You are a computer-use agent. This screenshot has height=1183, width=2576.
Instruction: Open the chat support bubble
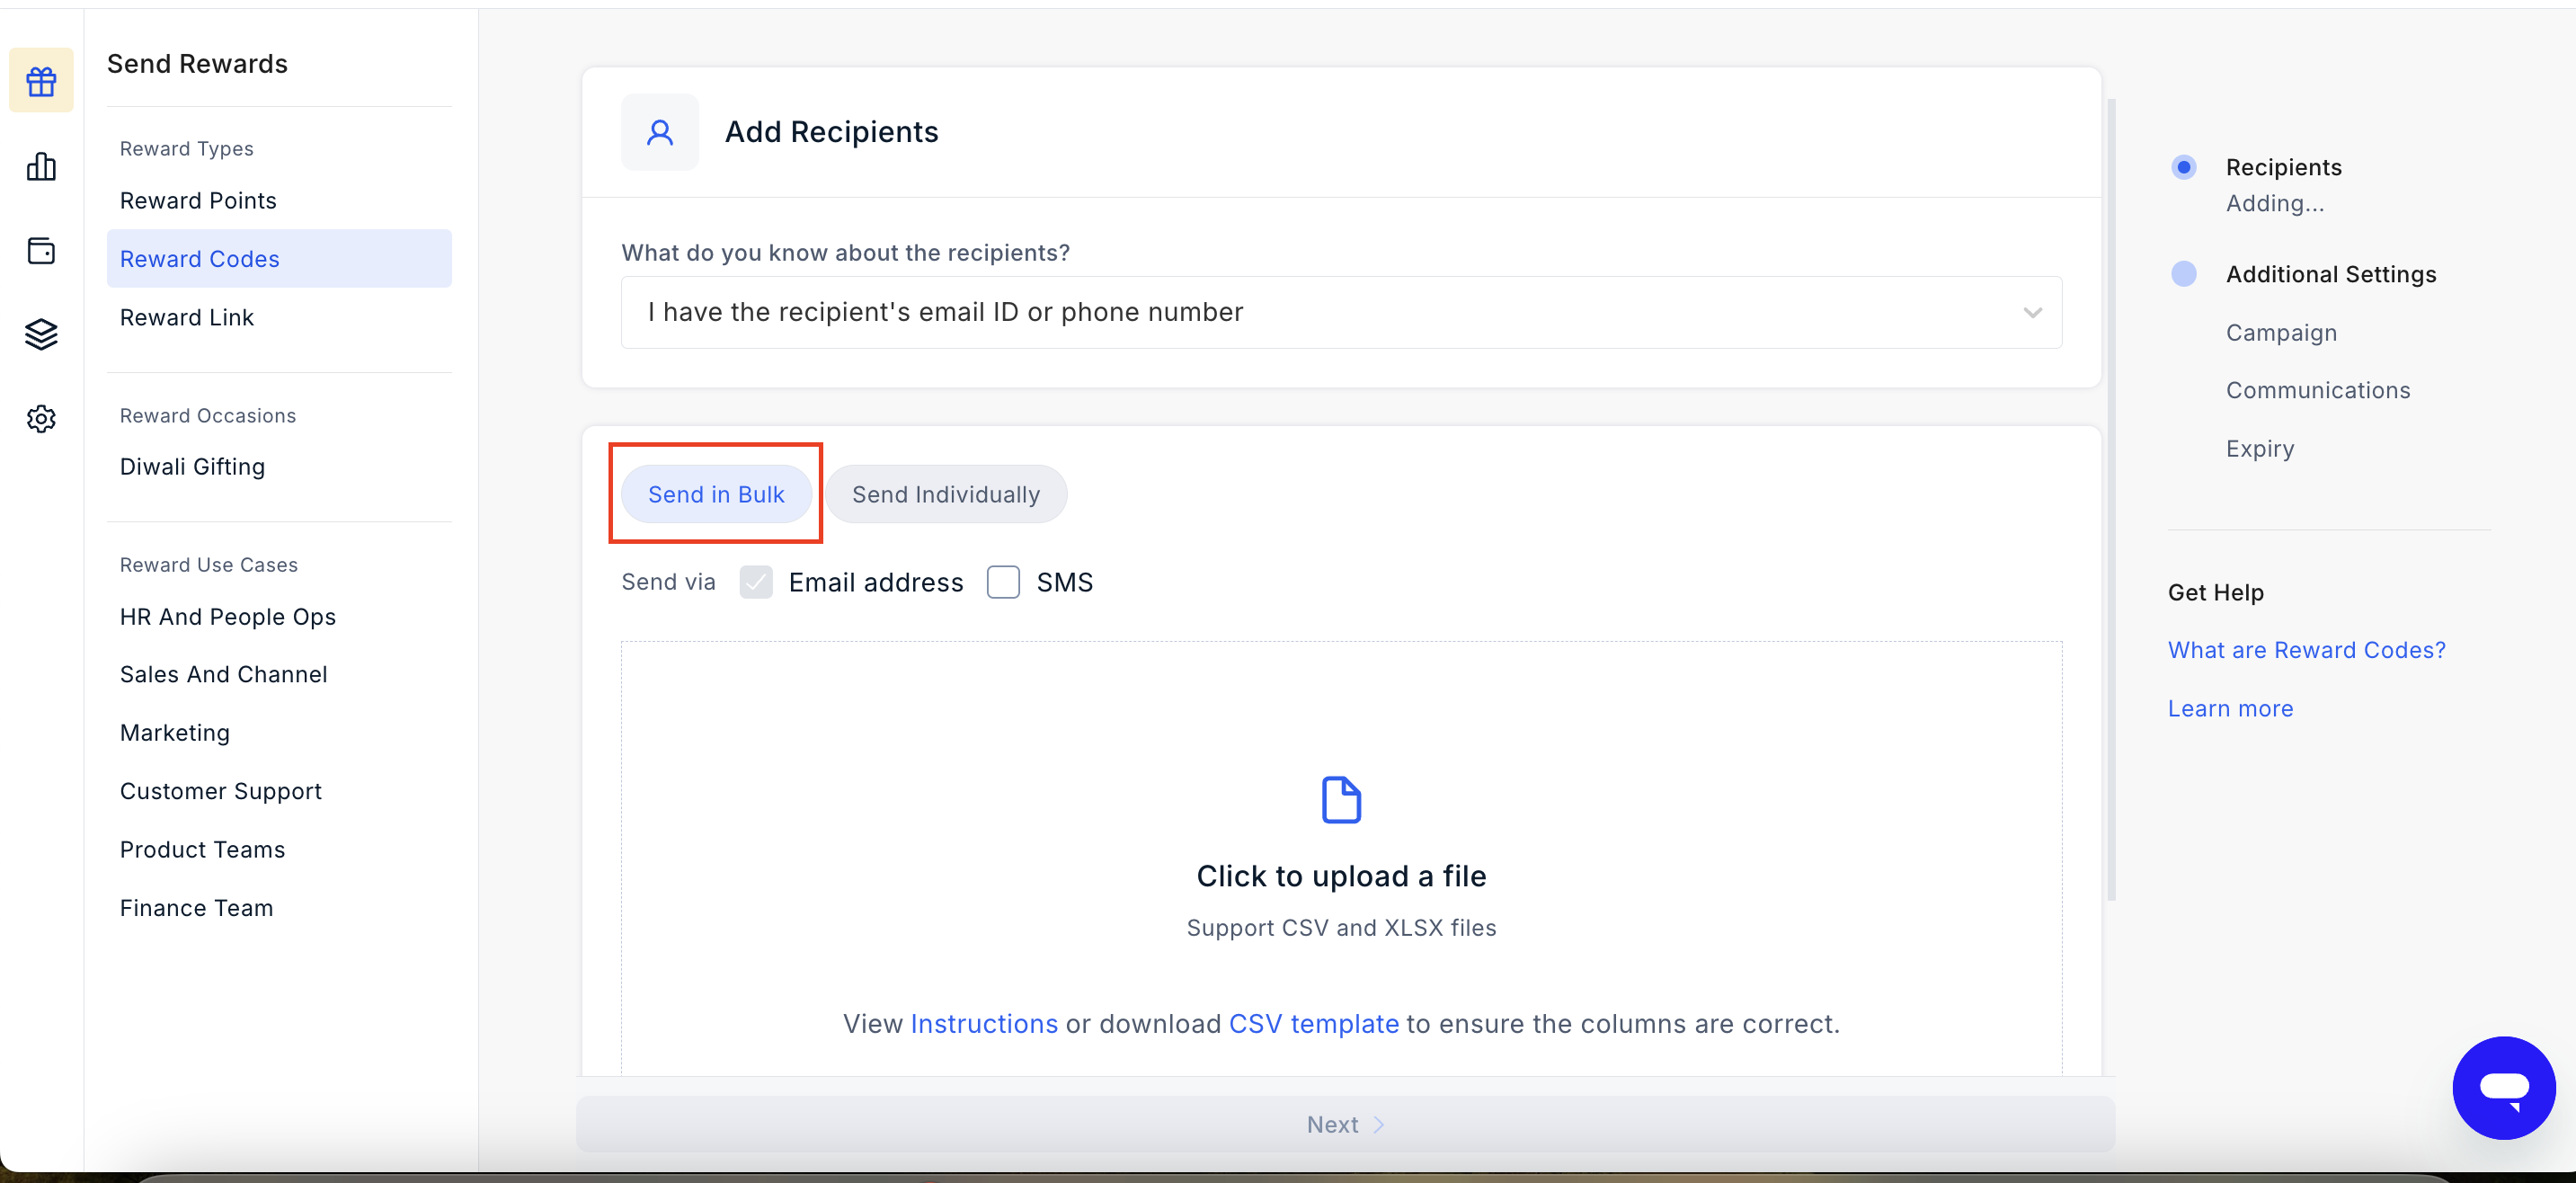tap(2503, 1087)
